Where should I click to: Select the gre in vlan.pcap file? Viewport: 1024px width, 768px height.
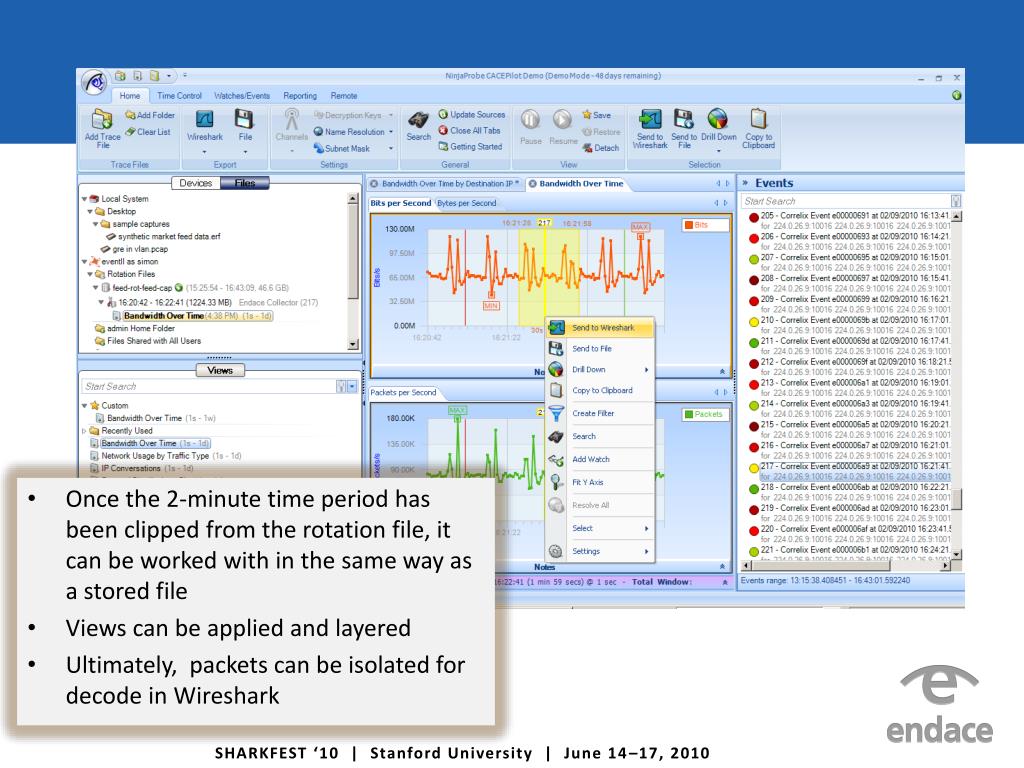pyautogui.click(x=134, y=249)
